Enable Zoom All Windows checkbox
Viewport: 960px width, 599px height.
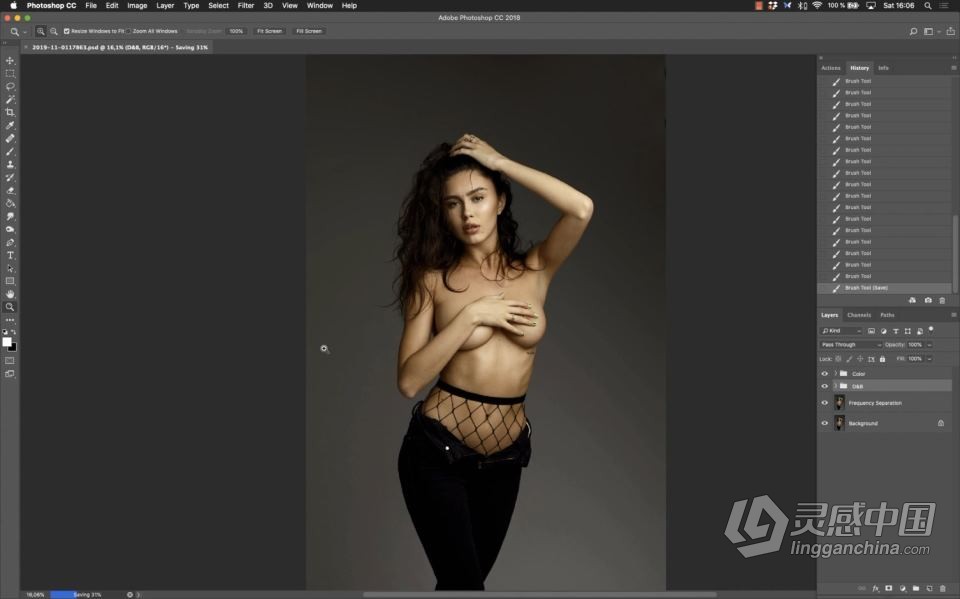[x=129, y=31]
